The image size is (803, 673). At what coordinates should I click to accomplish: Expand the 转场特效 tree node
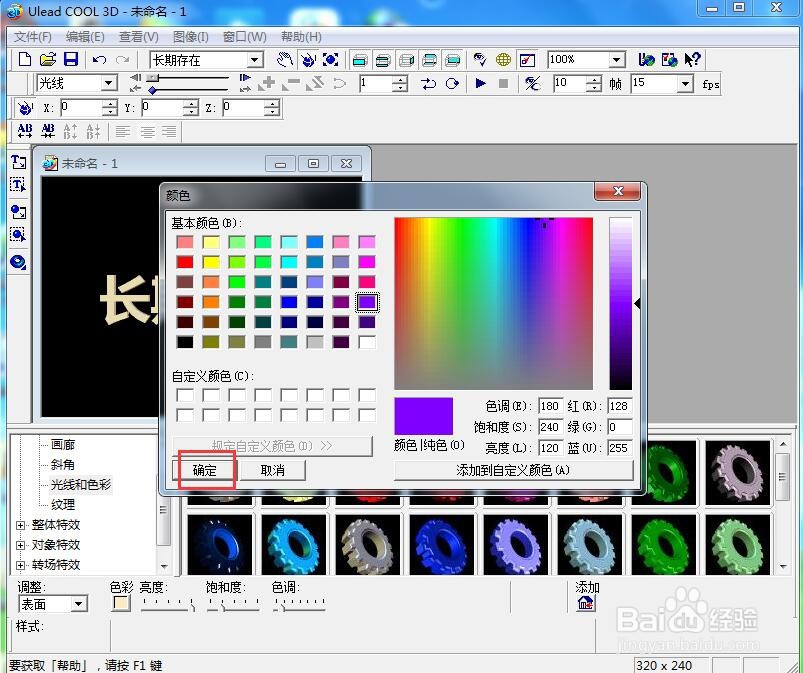(20, 565)
